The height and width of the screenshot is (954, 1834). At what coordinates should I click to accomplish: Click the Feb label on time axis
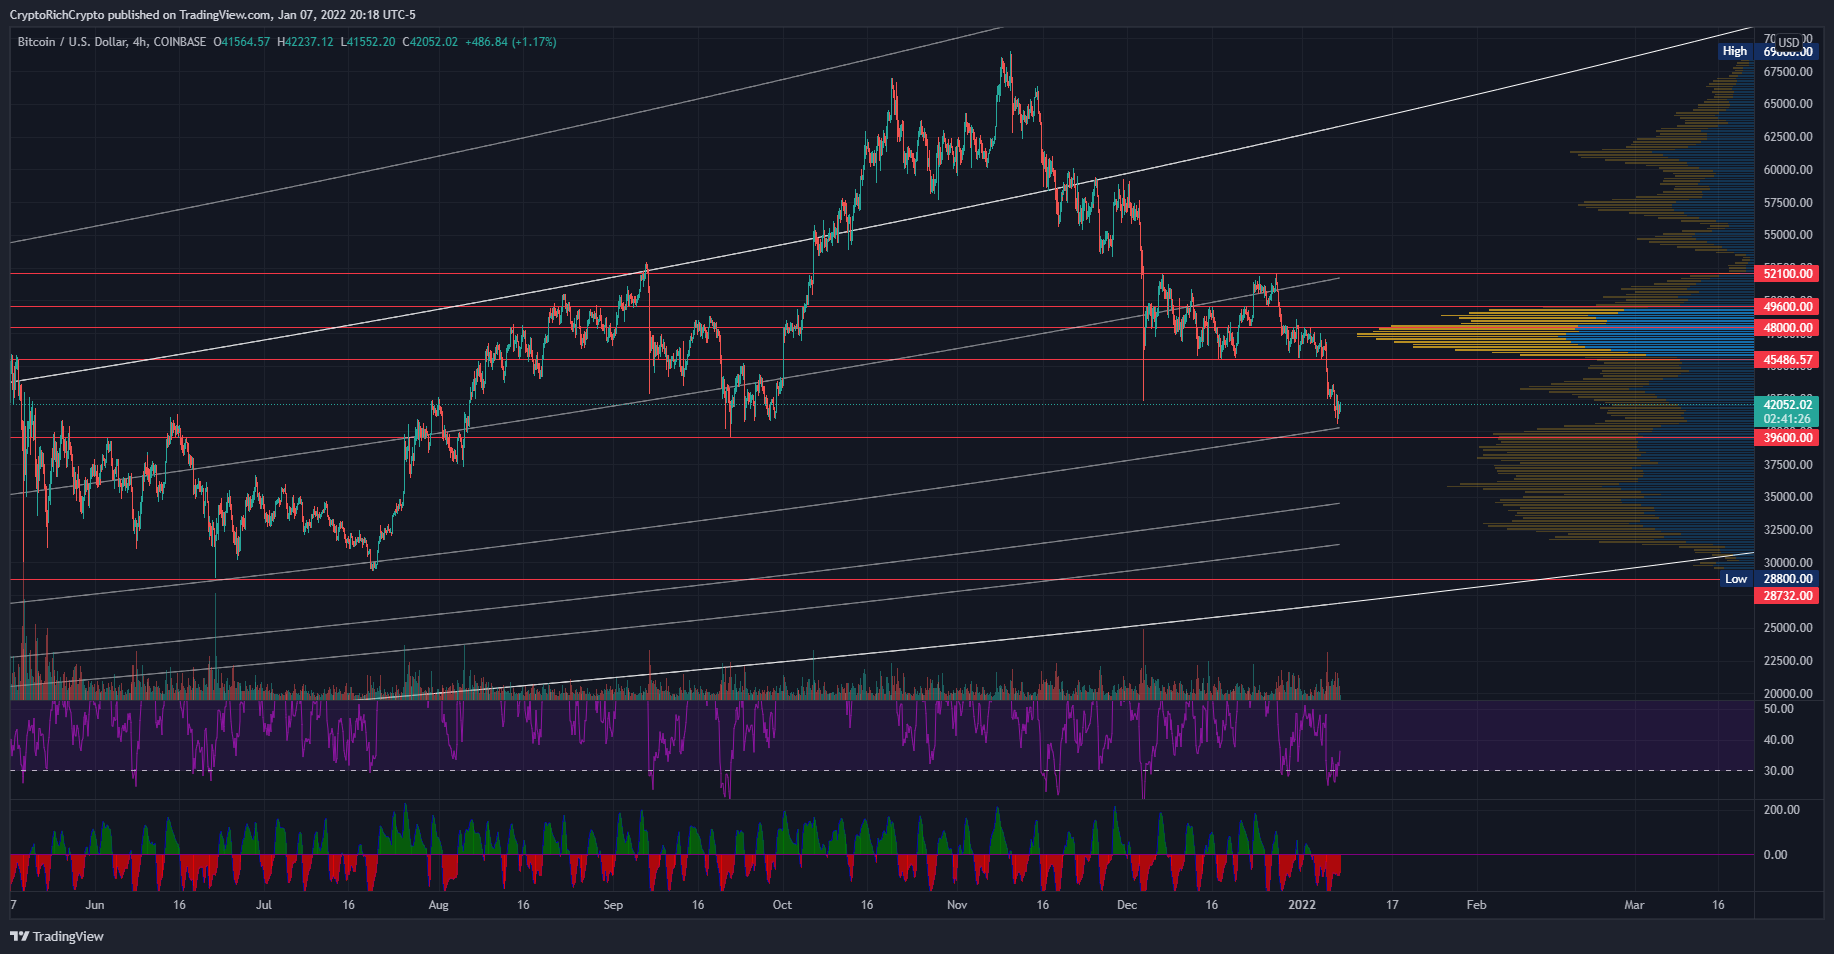pos(1476,905)
